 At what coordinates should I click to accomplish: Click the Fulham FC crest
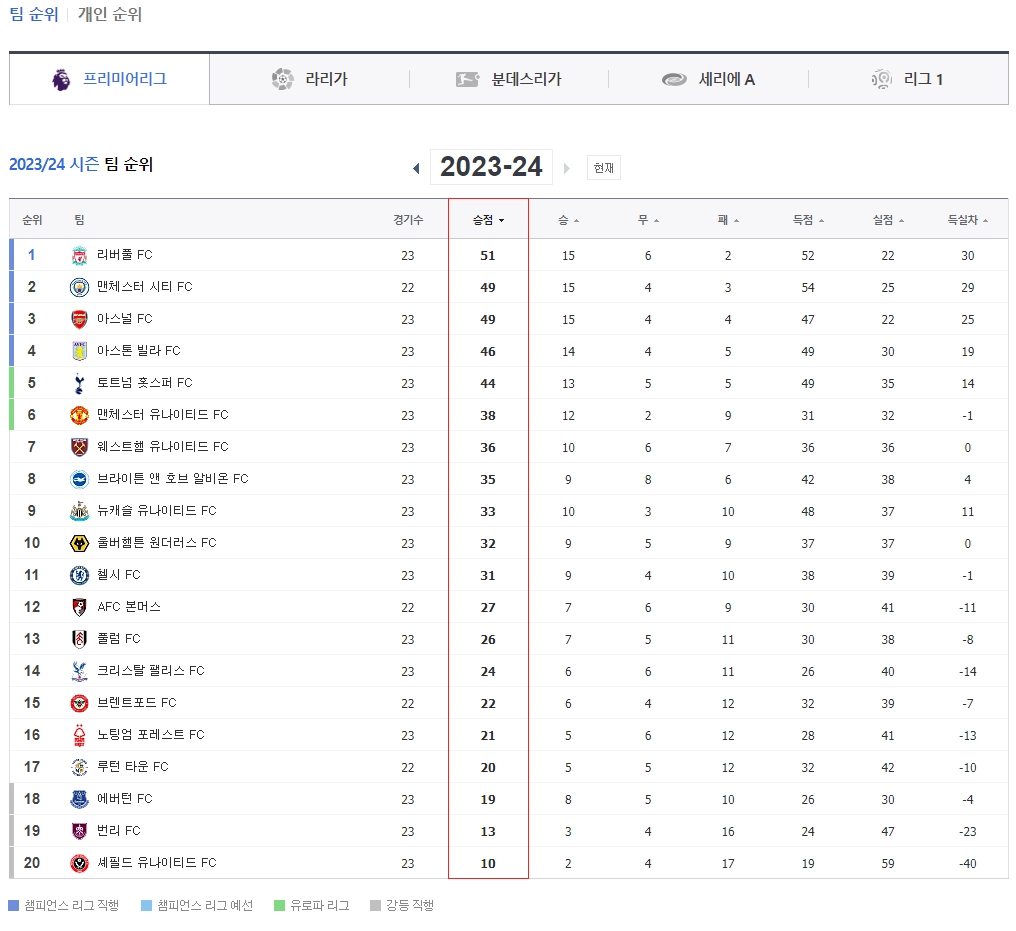click(x=79, y=639)
